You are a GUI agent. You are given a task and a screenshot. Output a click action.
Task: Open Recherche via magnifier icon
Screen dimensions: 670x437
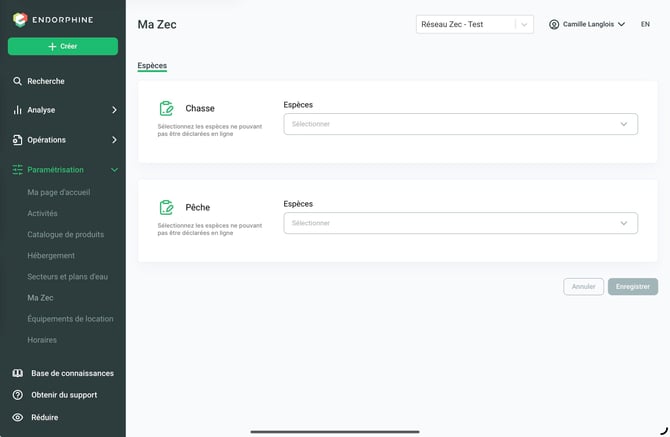pos(17,81)
